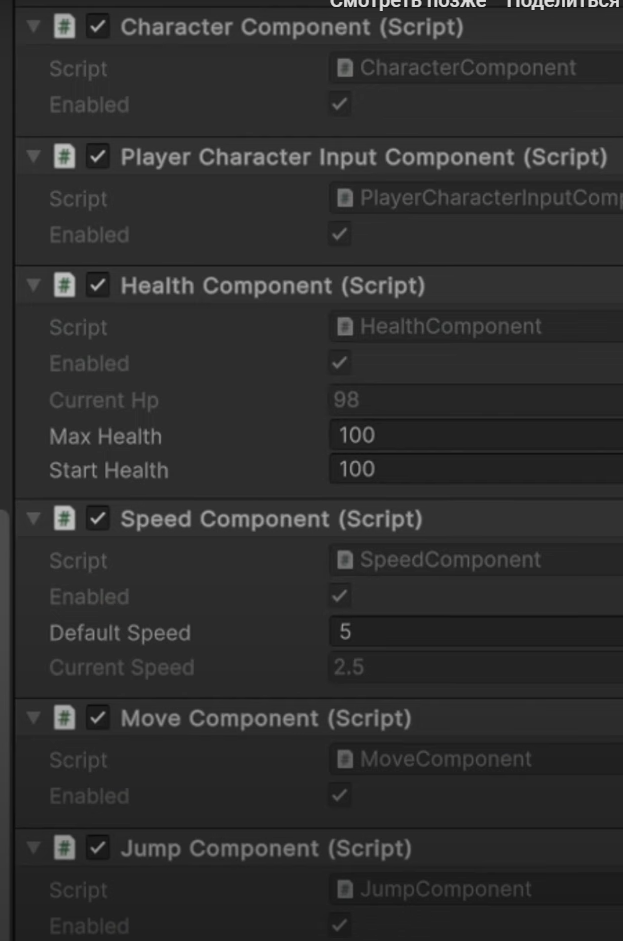This screenshot has width=623, height=941.
Task: Click the Player Character Input Component script icon
Action: [65, 157]
